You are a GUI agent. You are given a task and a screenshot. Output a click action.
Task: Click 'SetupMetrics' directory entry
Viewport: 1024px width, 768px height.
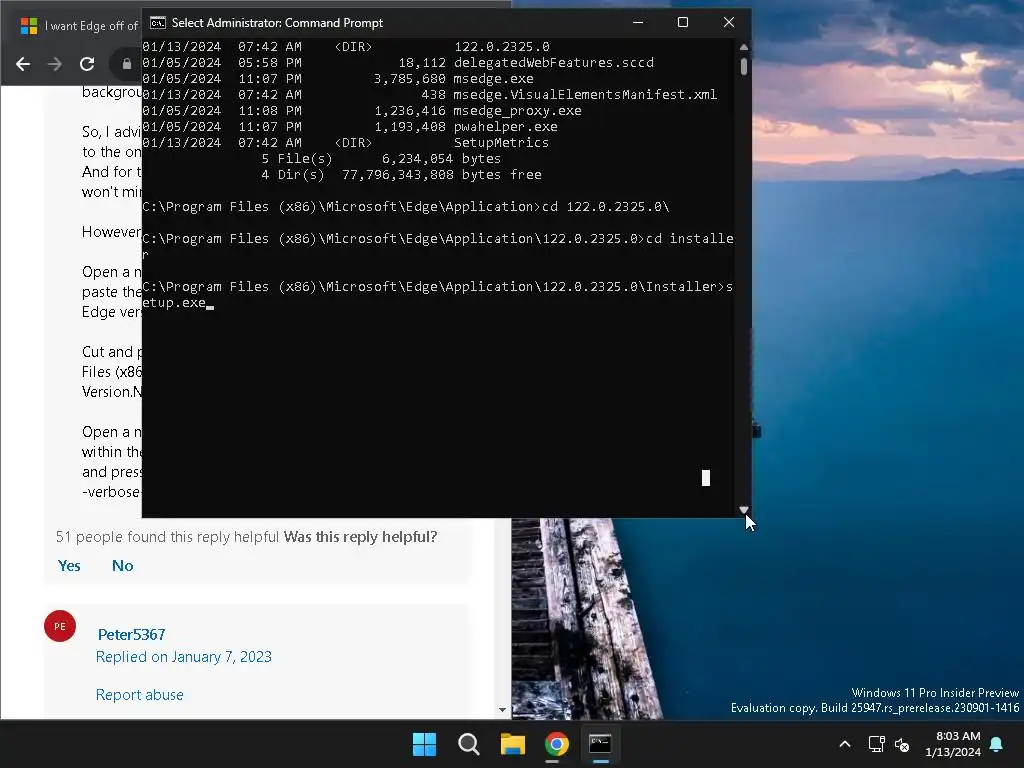(x=502, y=142)
